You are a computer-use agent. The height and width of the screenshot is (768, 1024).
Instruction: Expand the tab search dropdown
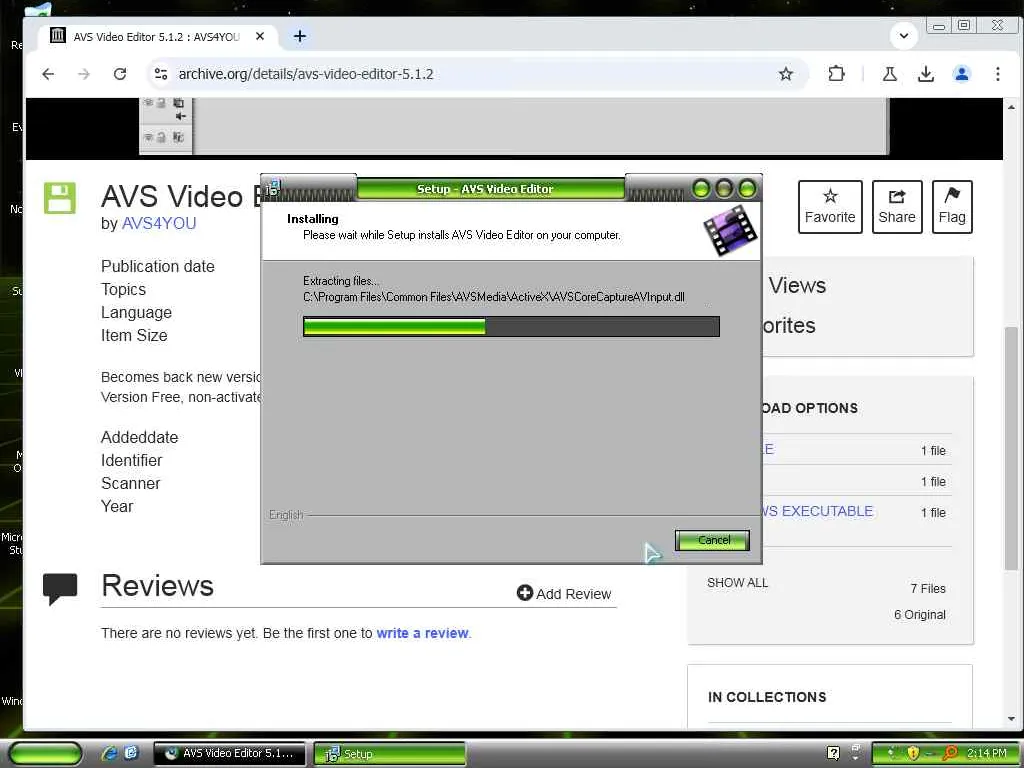point(904,36)
